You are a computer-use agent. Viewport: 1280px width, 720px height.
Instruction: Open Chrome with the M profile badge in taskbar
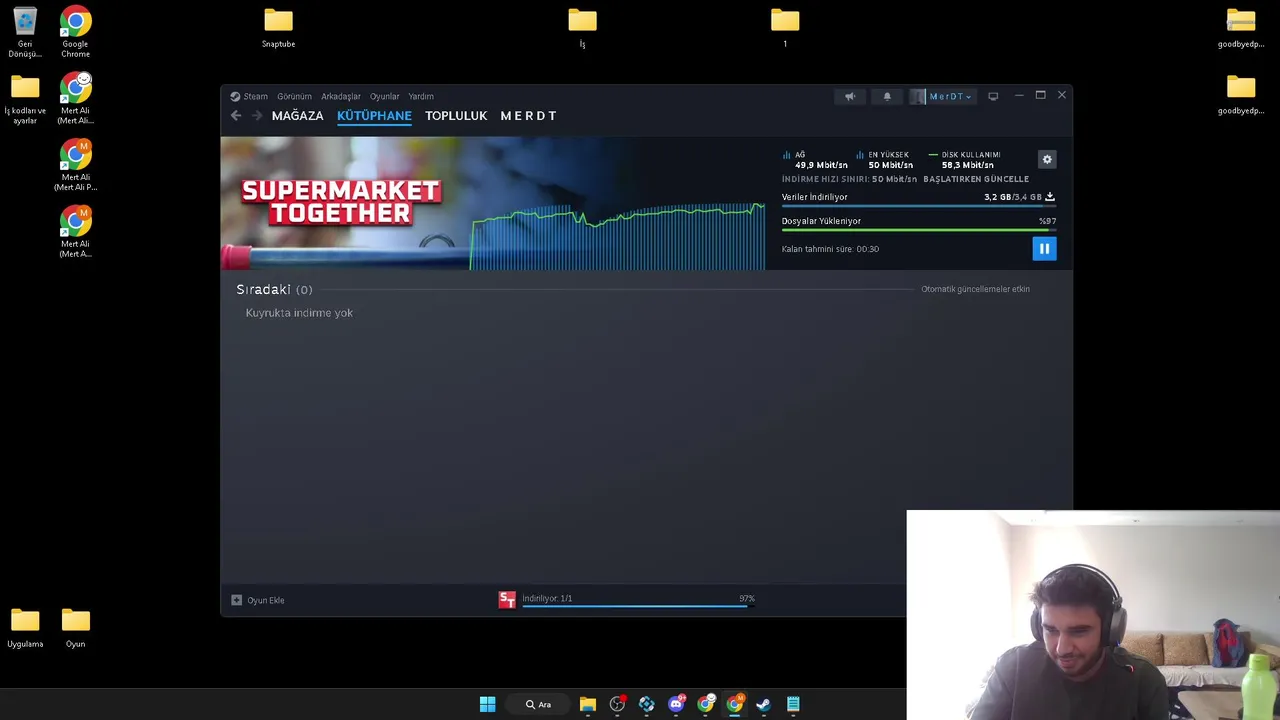click(x=735, y=704)
